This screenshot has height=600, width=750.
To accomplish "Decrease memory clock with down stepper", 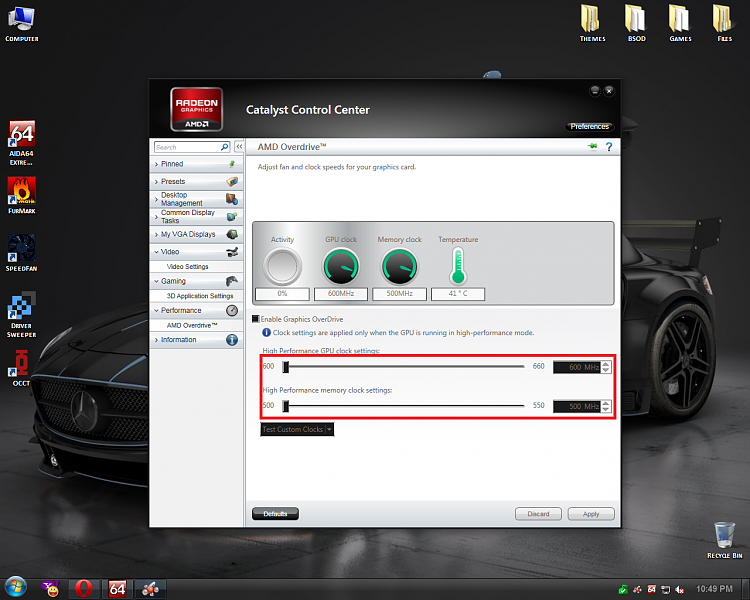I will click(606, 409).
